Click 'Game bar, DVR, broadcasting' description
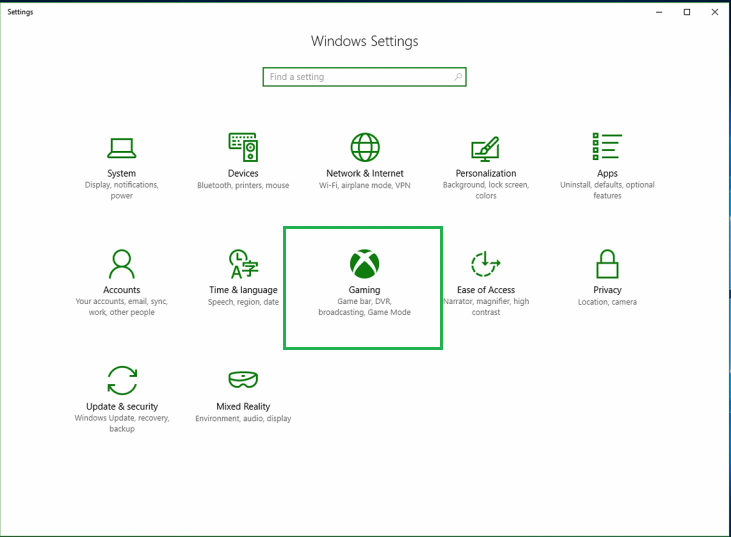731x537 pixels. 365,307
